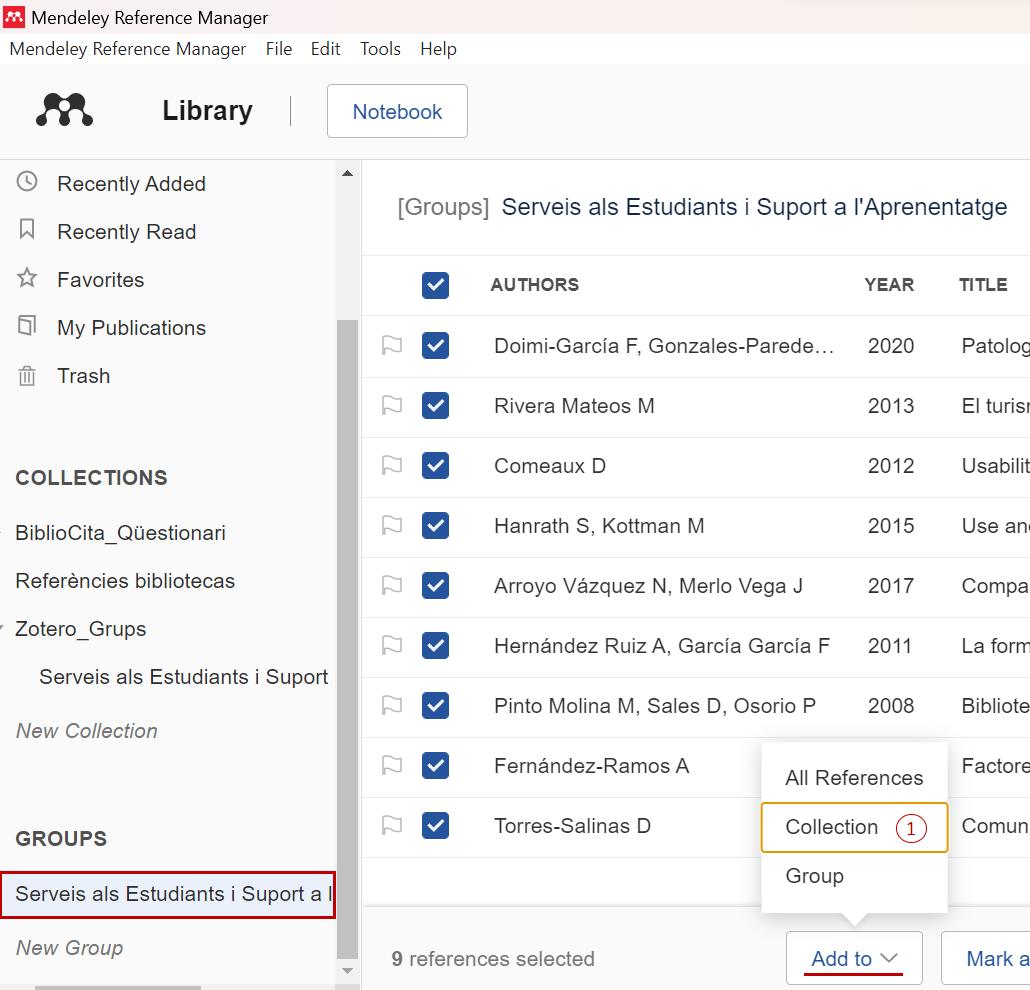
Task: Click the Recently Read bookmark icon
Action: pos(27,230)
